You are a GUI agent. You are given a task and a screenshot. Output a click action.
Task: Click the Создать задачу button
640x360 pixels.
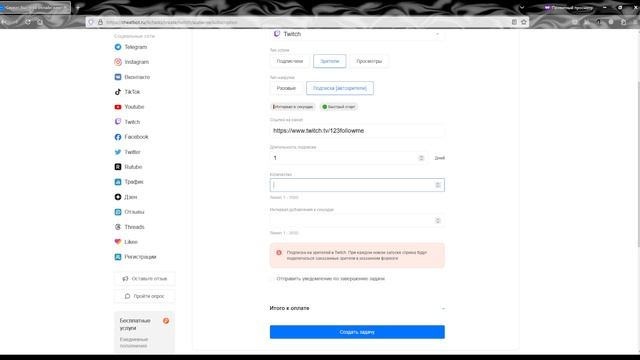(357, 332)
